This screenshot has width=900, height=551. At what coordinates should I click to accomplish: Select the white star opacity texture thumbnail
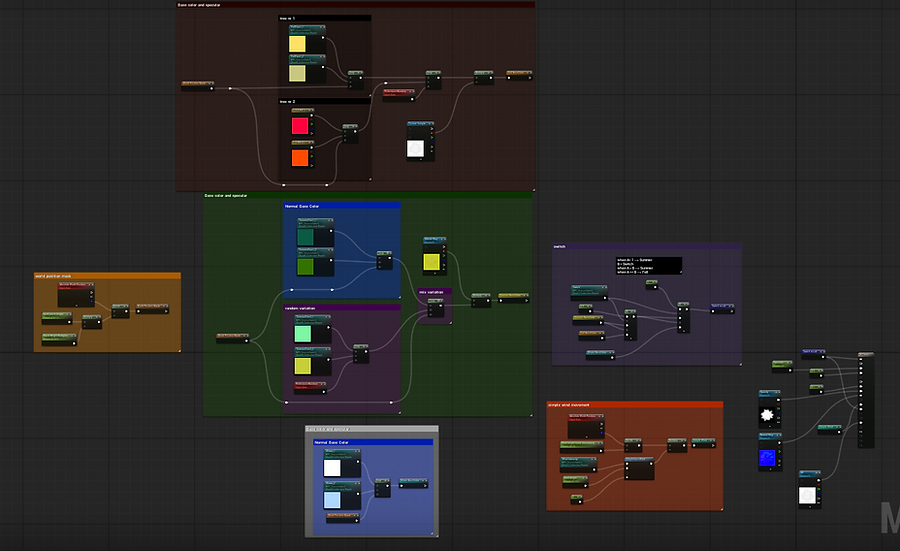[767, 415]
